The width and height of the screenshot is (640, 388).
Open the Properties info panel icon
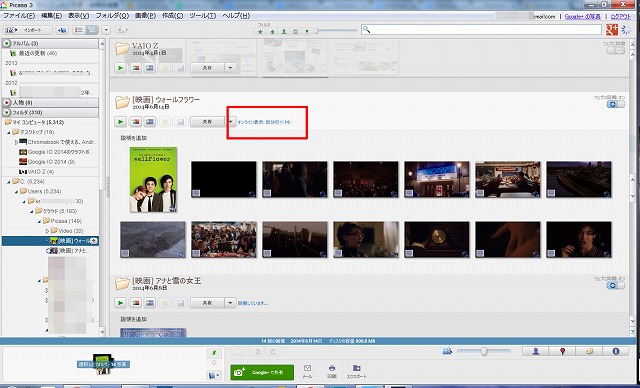pos(615,351)
